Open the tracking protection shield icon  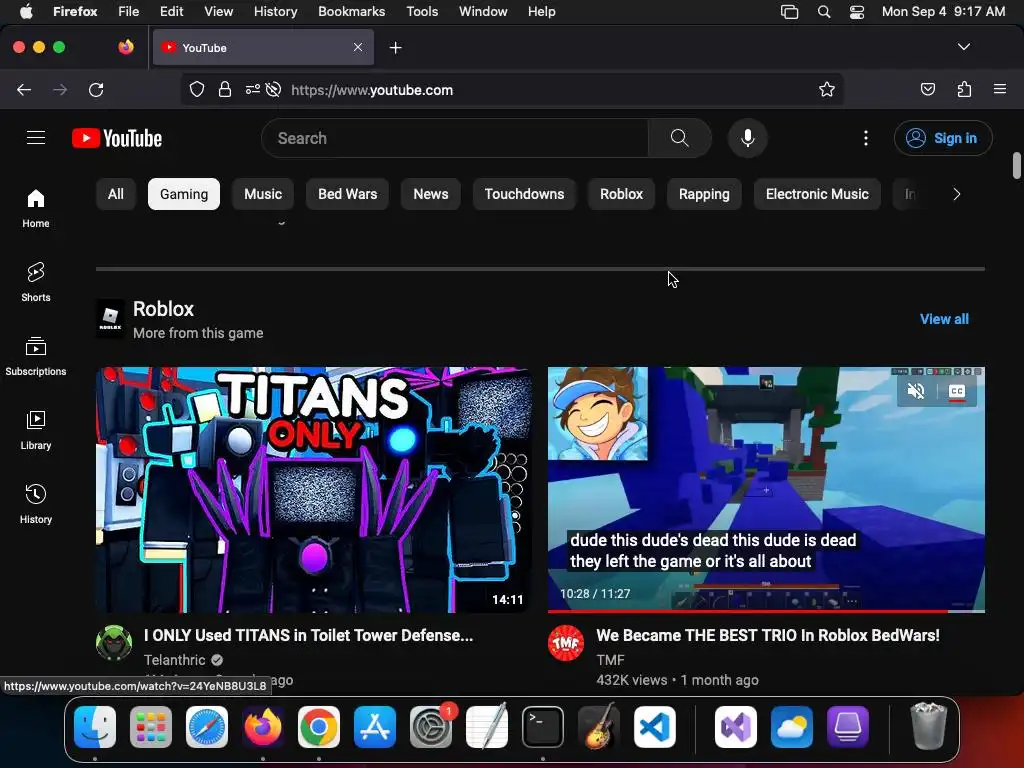tap(197, 89)
